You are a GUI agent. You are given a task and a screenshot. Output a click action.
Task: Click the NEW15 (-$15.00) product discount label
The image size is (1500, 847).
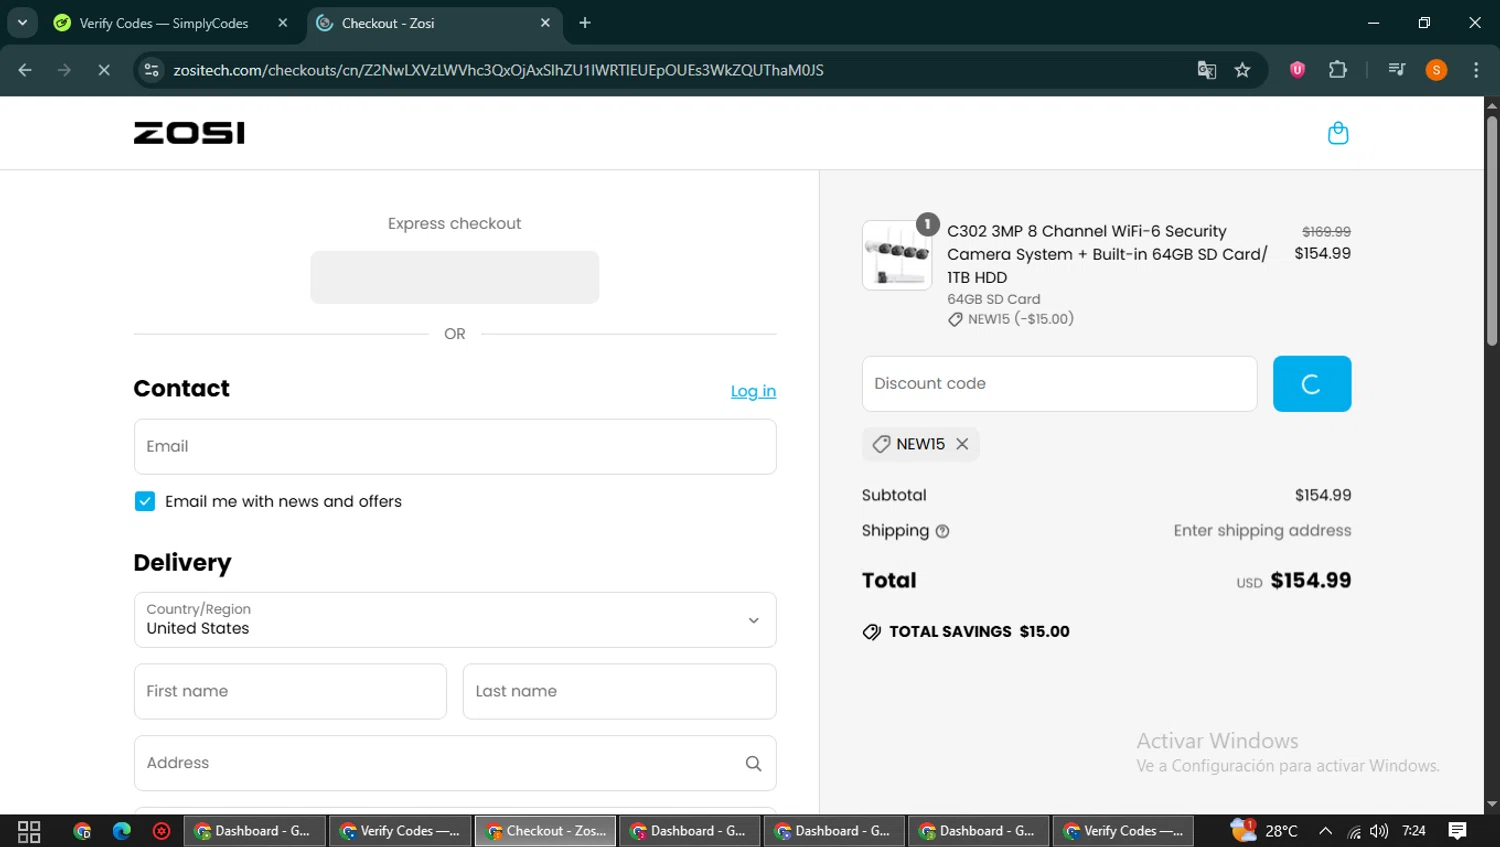(1011, 319)
